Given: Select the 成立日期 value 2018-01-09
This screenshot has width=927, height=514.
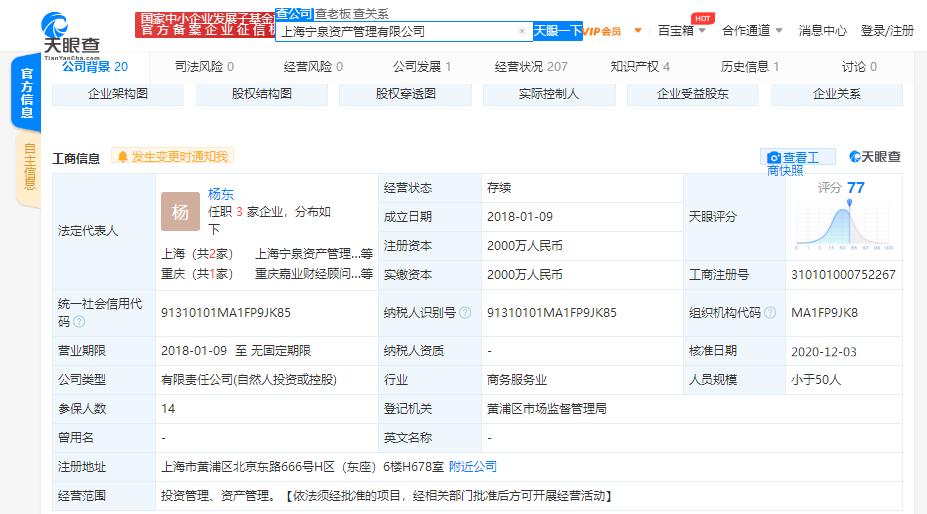Looking at the screenshot, I should click(520, 217).
